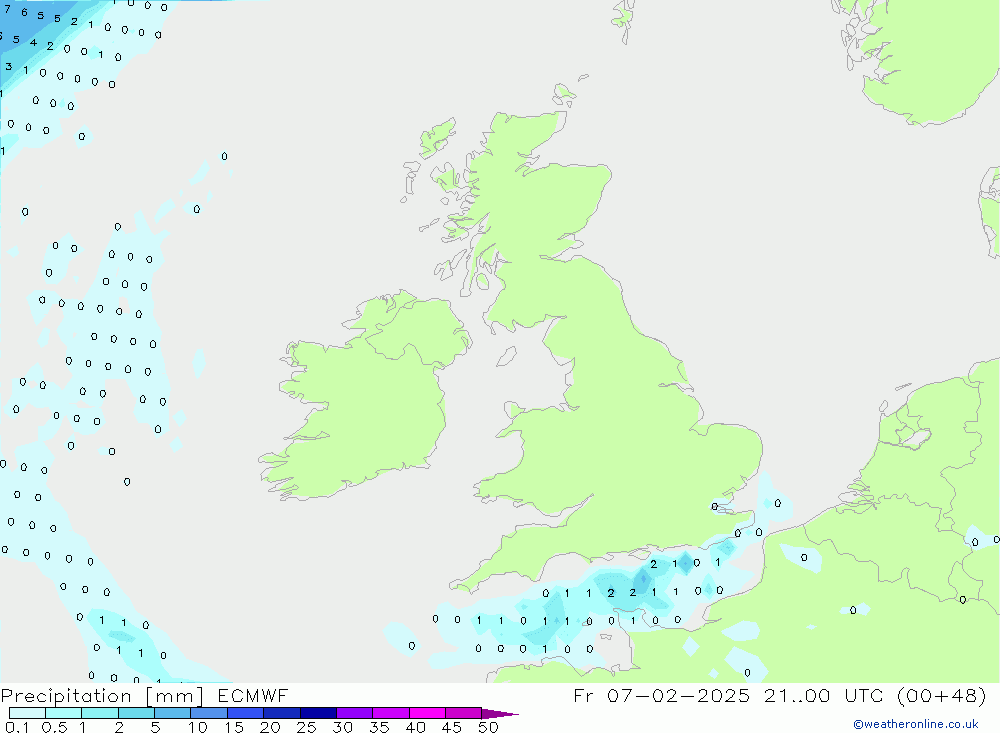The image size is (1000, 733).
Task: Click the '(00+48)' forecast hour label
Action: 941,695
